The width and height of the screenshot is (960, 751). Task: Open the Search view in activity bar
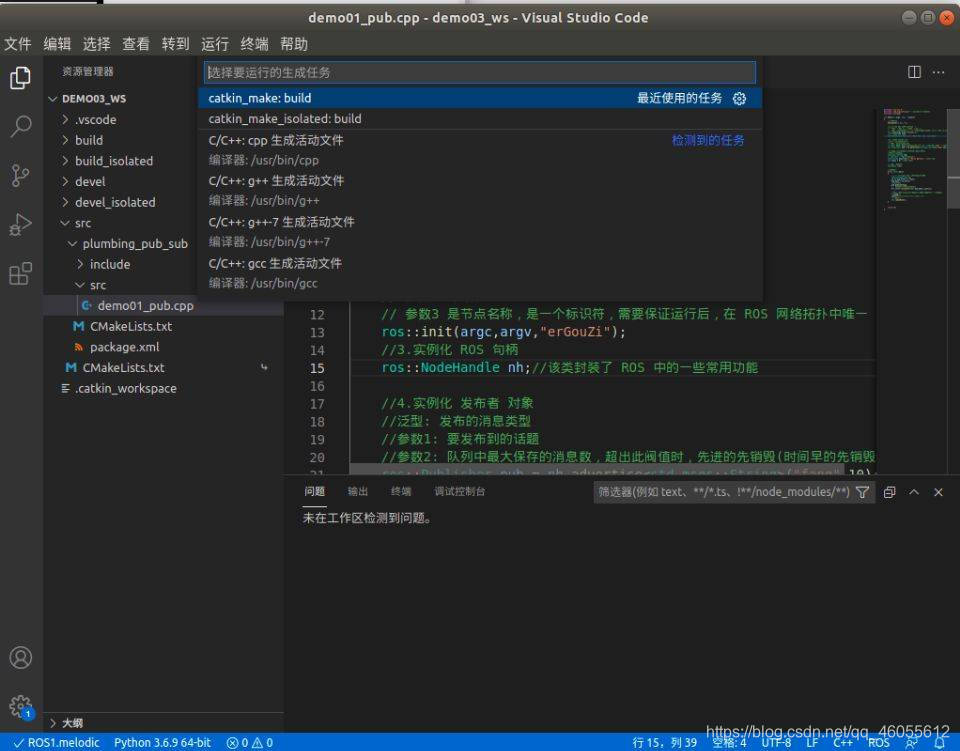[x=20, y=127]
